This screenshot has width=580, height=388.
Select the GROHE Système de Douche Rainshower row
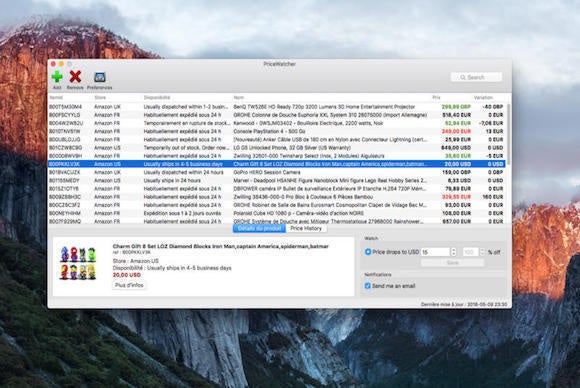coord(277,221)
